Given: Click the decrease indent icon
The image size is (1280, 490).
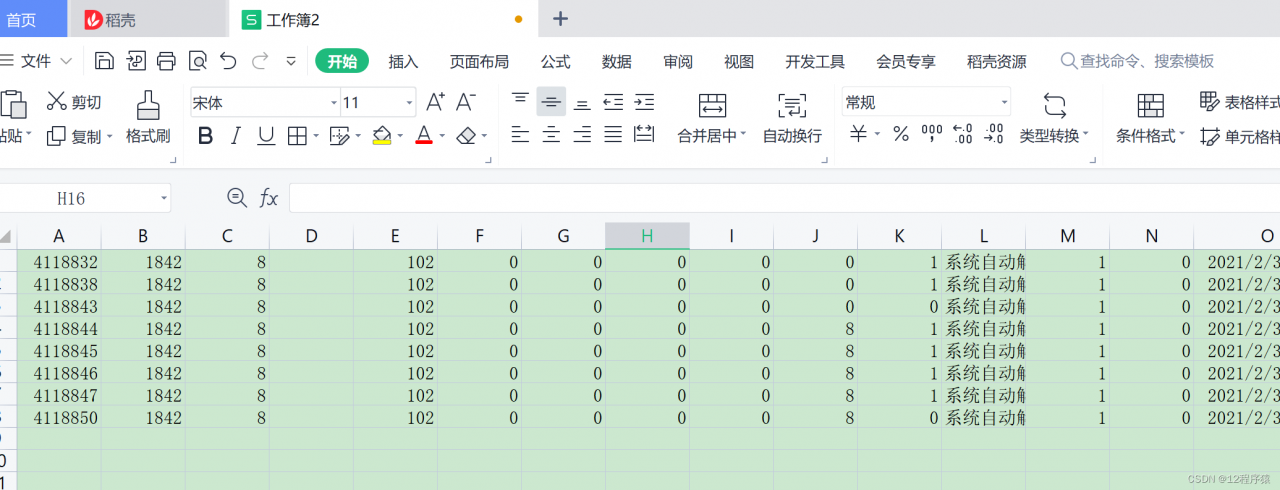Looking at the screenshot, I should coord(613,101).
